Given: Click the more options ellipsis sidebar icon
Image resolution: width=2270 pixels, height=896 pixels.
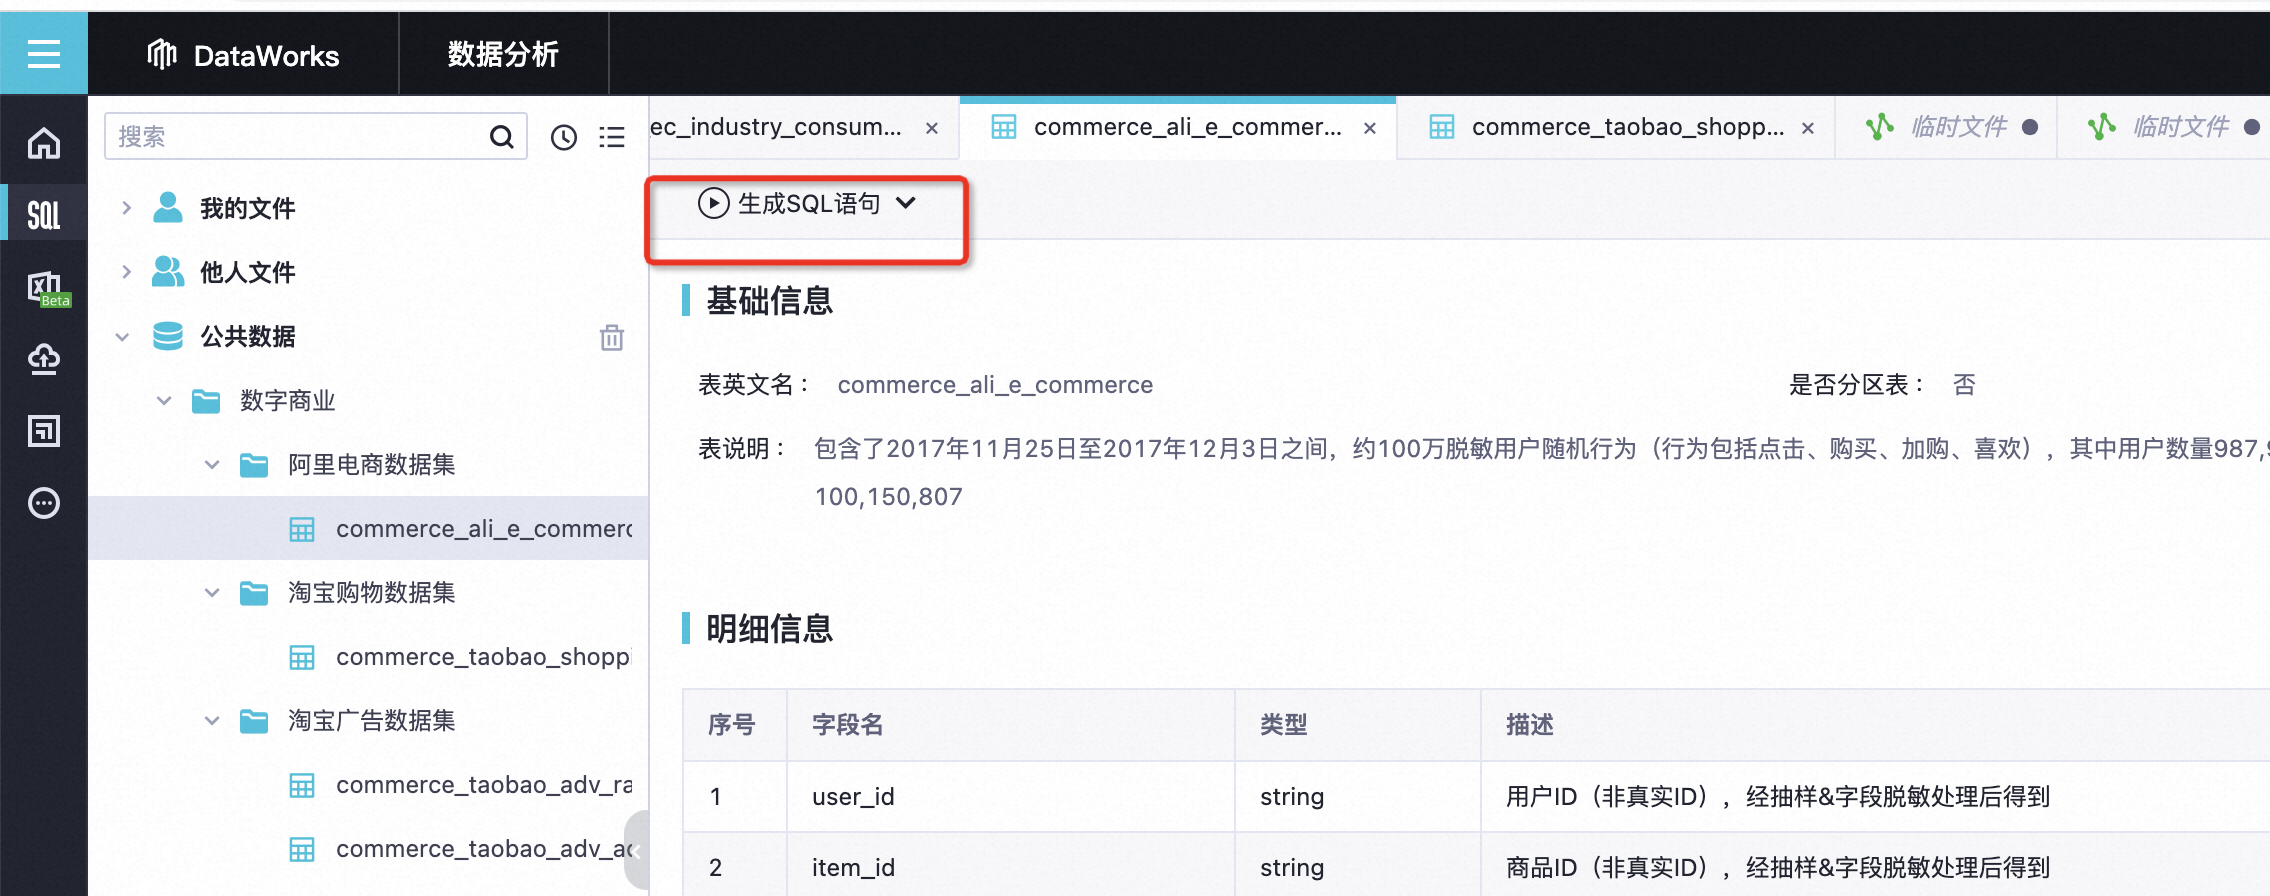Looking at the screenshot, I should 44,503.
